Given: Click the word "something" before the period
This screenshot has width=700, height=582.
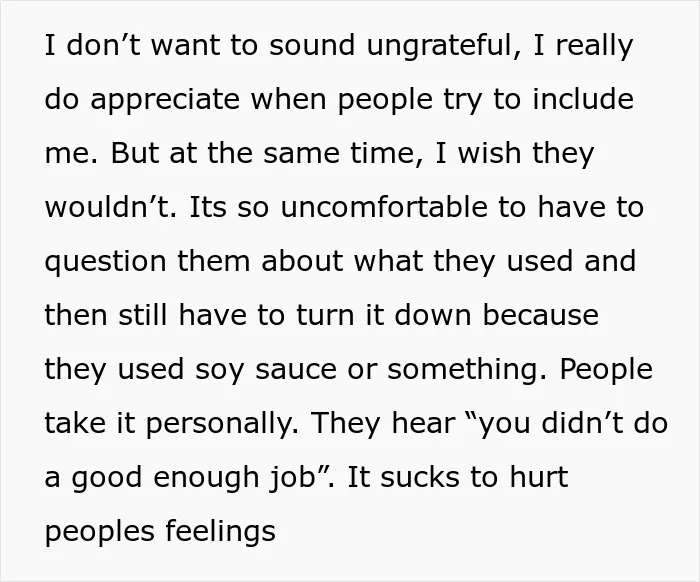Looking at the screenshot, I should click(x=467, y=371).
